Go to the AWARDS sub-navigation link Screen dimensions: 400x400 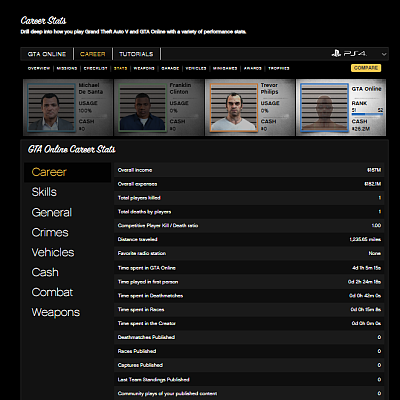pyautogui.click(x=253, y=68)
